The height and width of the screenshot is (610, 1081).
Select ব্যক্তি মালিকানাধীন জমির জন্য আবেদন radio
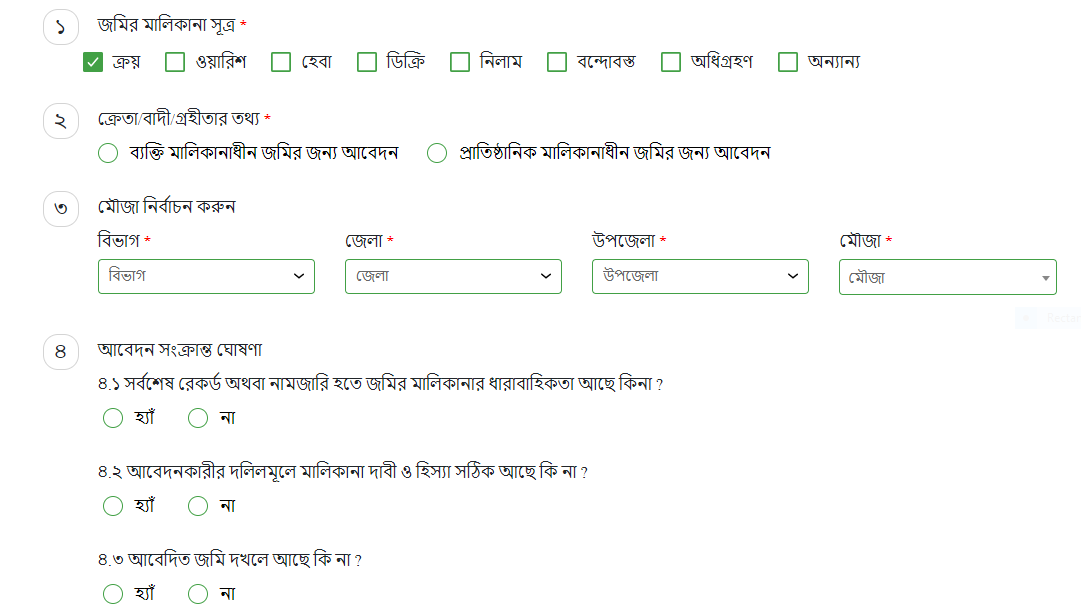point(108,153)
